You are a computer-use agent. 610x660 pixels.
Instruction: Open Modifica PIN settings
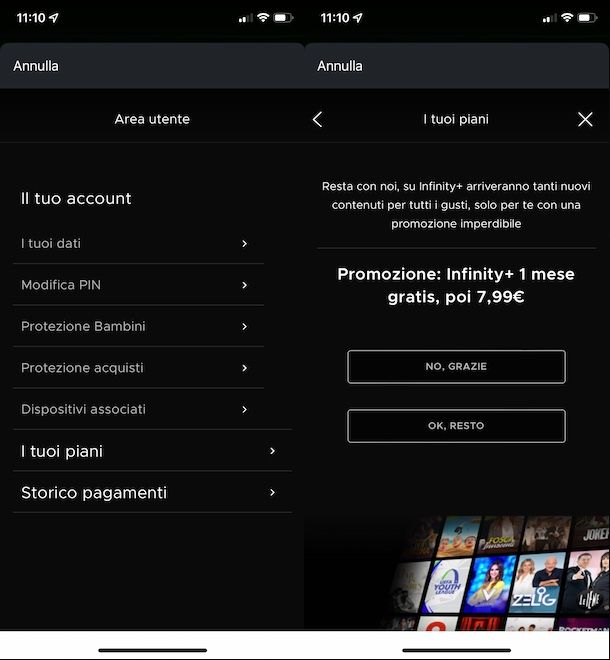pyautogui.click(x=139, y=285)
